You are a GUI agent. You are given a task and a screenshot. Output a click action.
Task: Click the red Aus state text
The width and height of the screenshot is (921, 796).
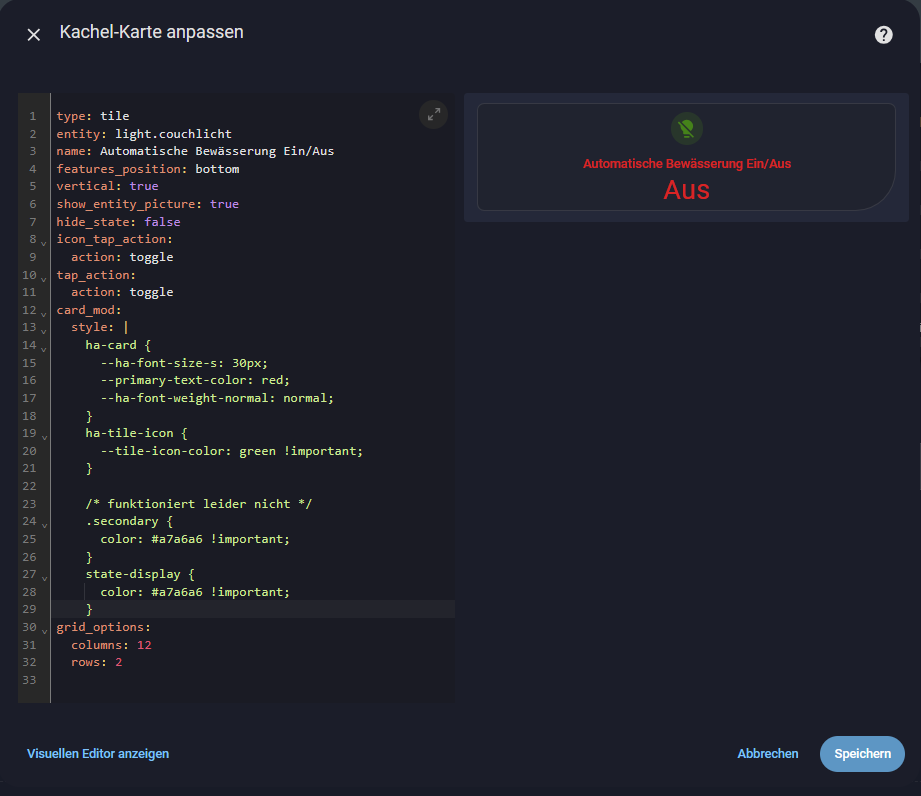[686, 190]
